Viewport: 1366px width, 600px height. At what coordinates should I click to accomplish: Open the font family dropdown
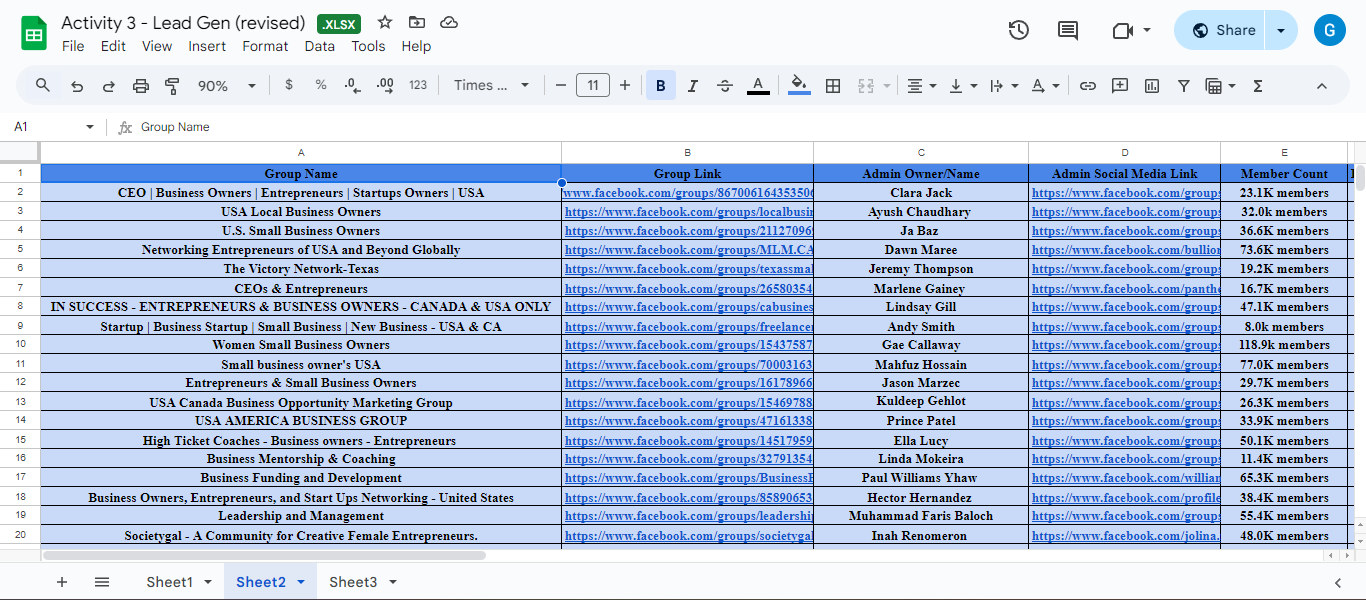coord(492,86)
